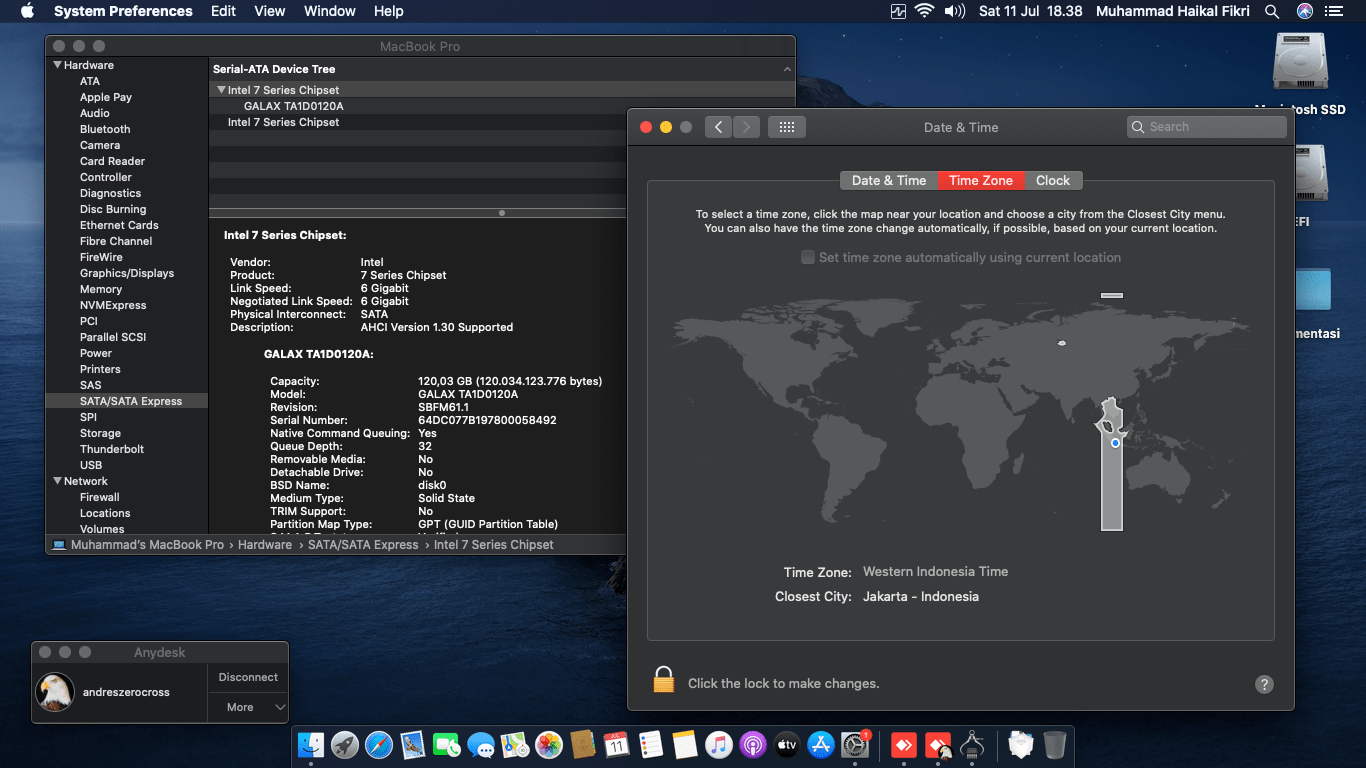Open Safari in the dock
Viewport: 1366px width, 768px height.
(x=379, y=745)
